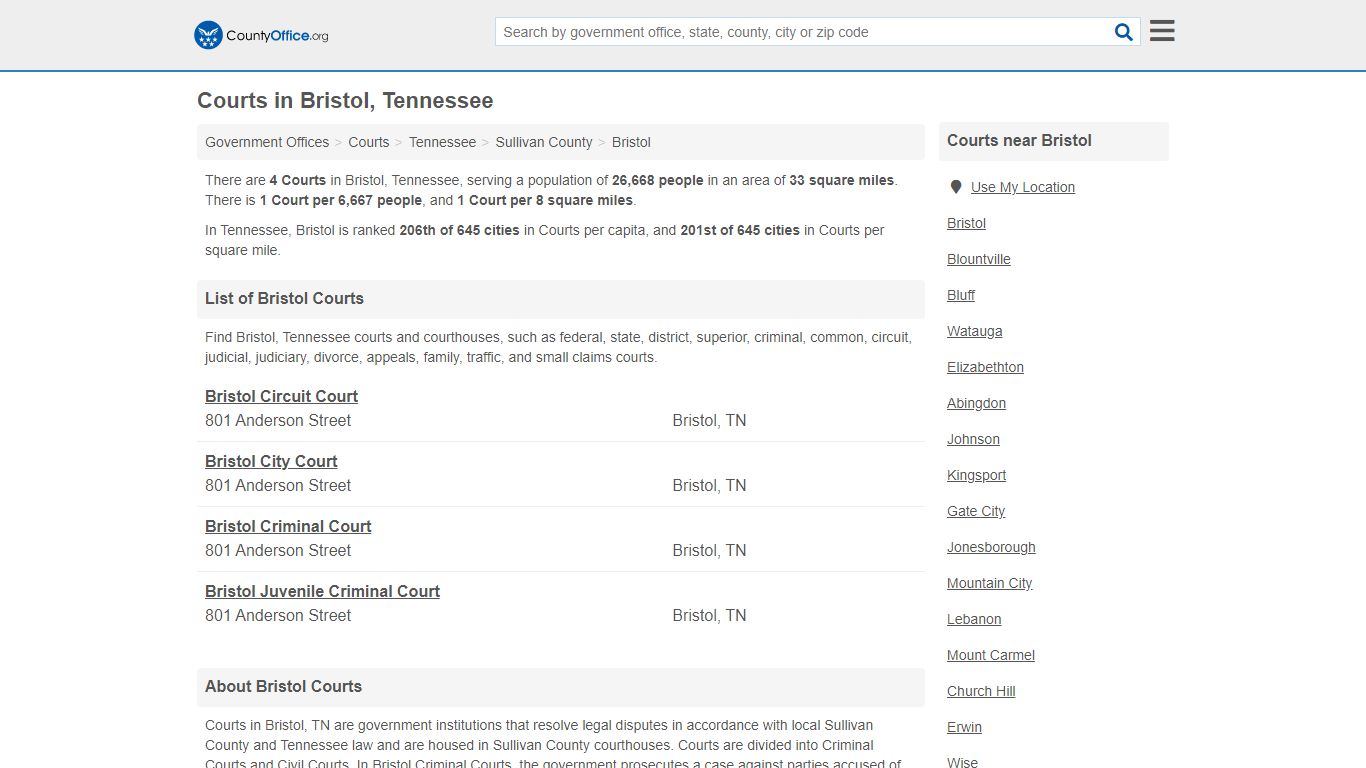This screenshot has height=768, width=1366.
Task: Open the Tennessee breadcrumb link
Action: click(442, 142)
